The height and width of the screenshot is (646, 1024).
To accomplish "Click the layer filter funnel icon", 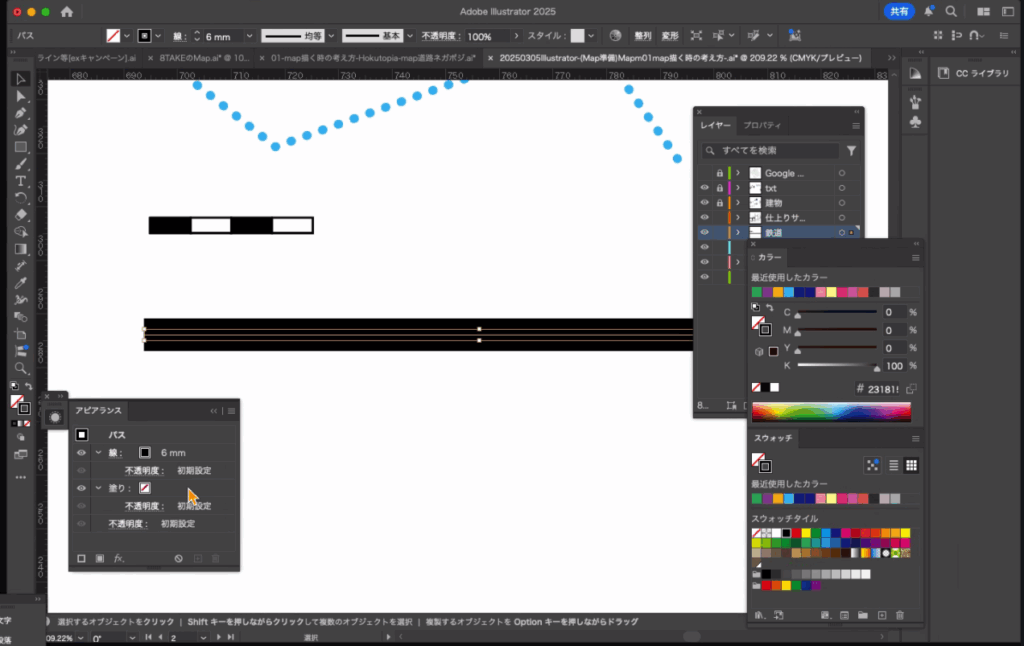I will pyautogui.click(x=851, y=151).
